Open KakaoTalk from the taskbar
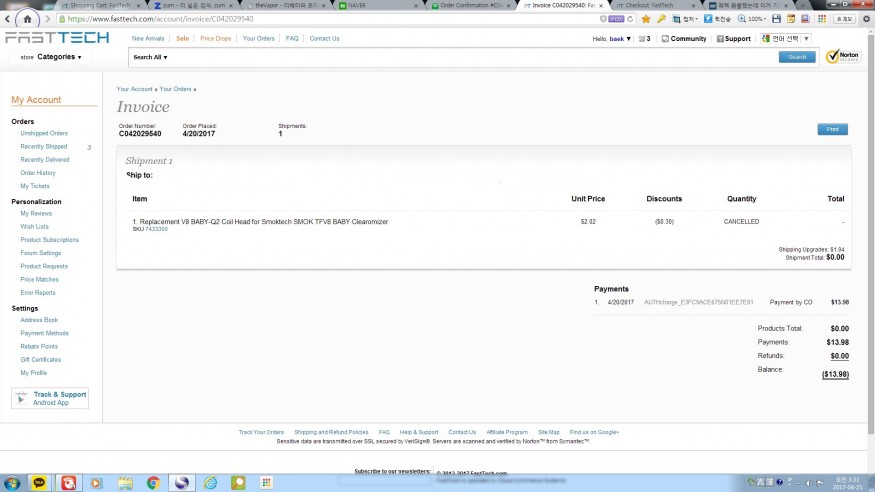The width and height of the screenshot is (875, 492). [x=39, y=483]
